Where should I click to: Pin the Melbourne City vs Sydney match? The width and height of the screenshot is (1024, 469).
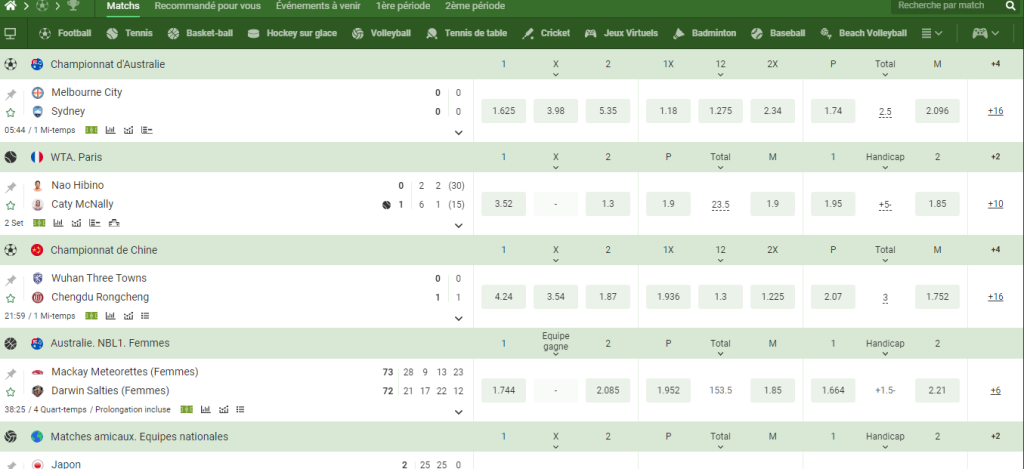(x=10, y=94)
